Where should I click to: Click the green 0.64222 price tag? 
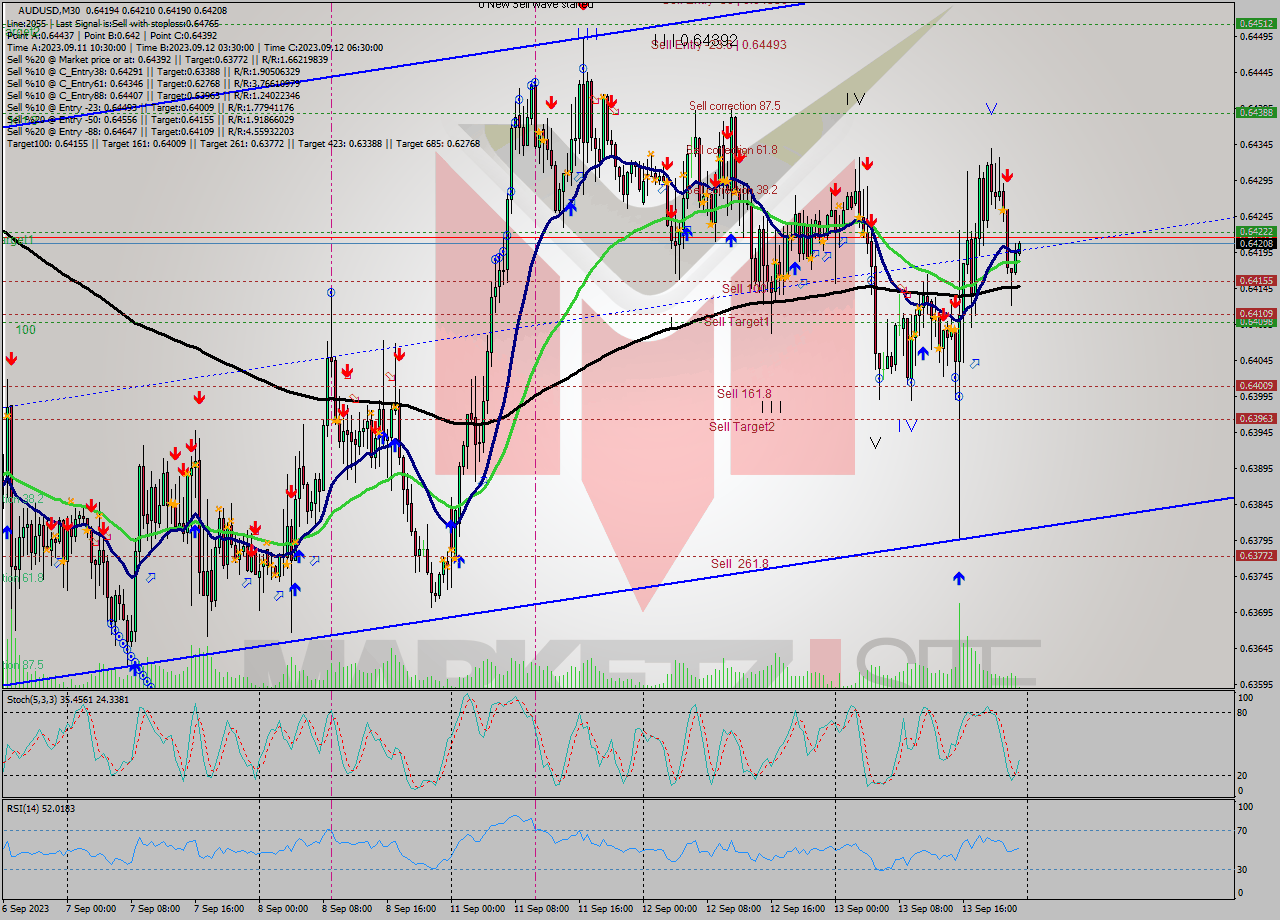1256,232
